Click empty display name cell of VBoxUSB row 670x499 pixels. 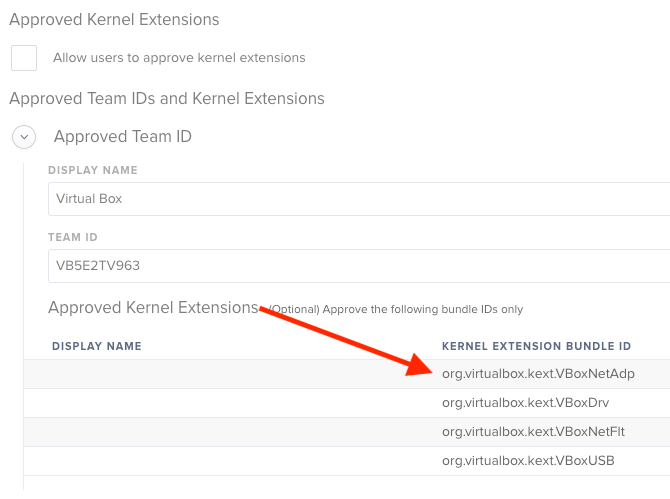pyautogui.click(x=231, y=461)
